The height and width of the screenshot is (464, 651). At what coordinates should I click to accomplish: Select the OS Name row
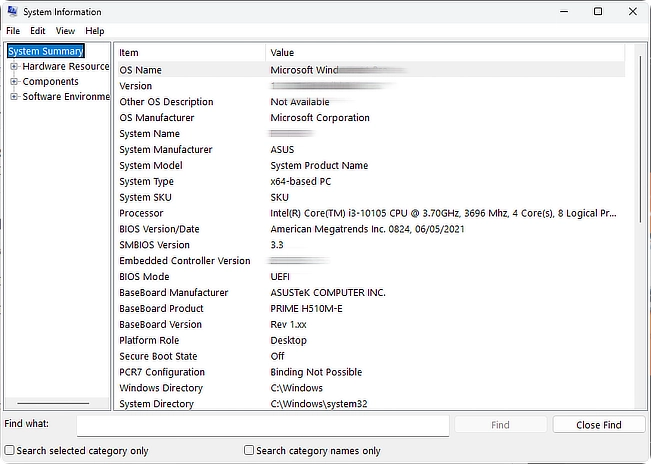pos(371,70)
